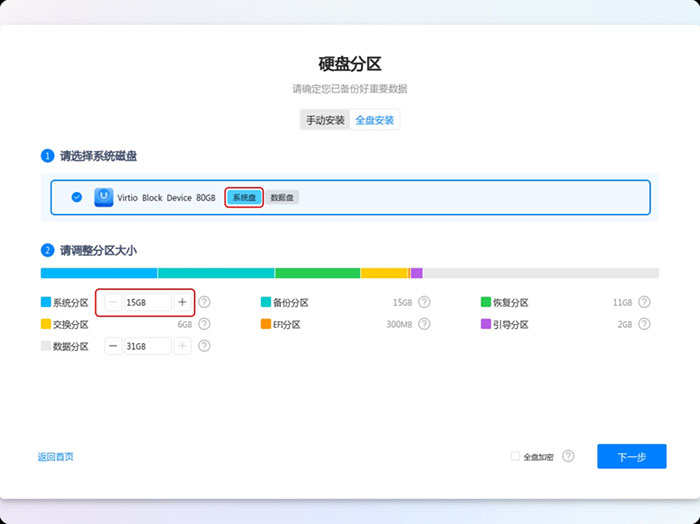Click the 数据分区 31GB size field
The width and height of the screenshot is (700, 524).
[147, 346]
